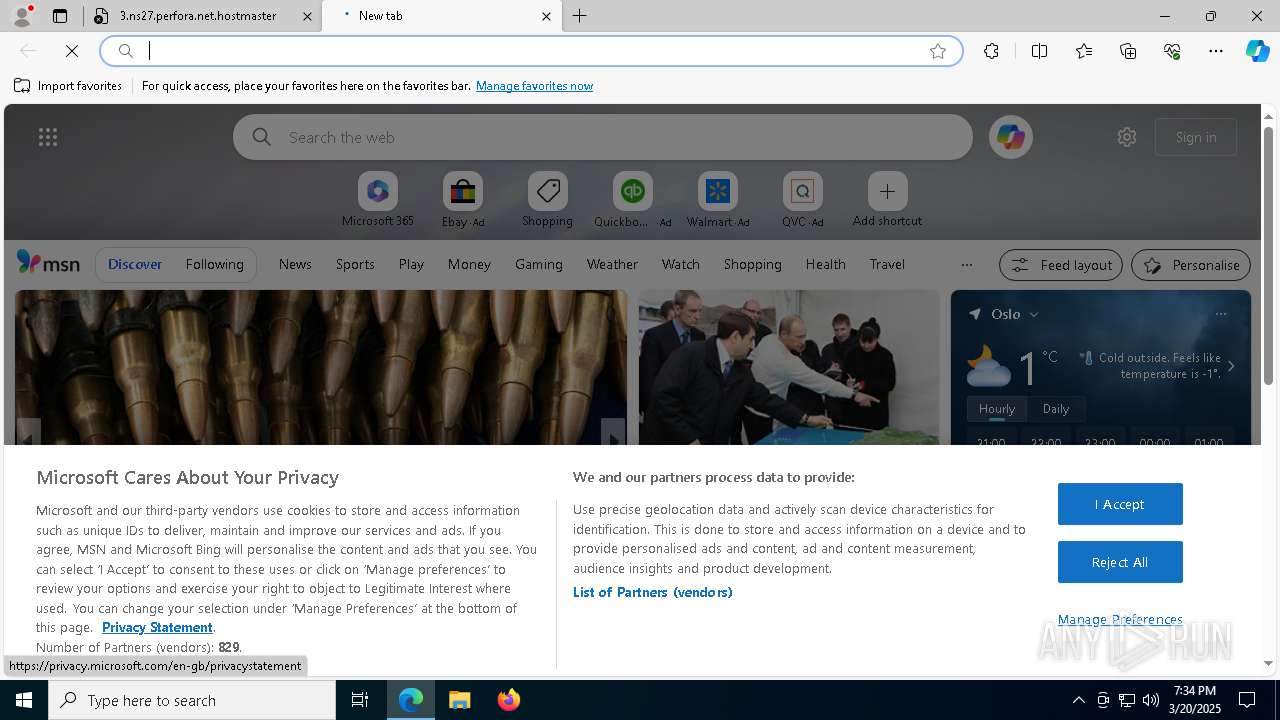Click Manage favorites now link
The height and width of the screenshot is (720, 1280).
pos(534,86)
